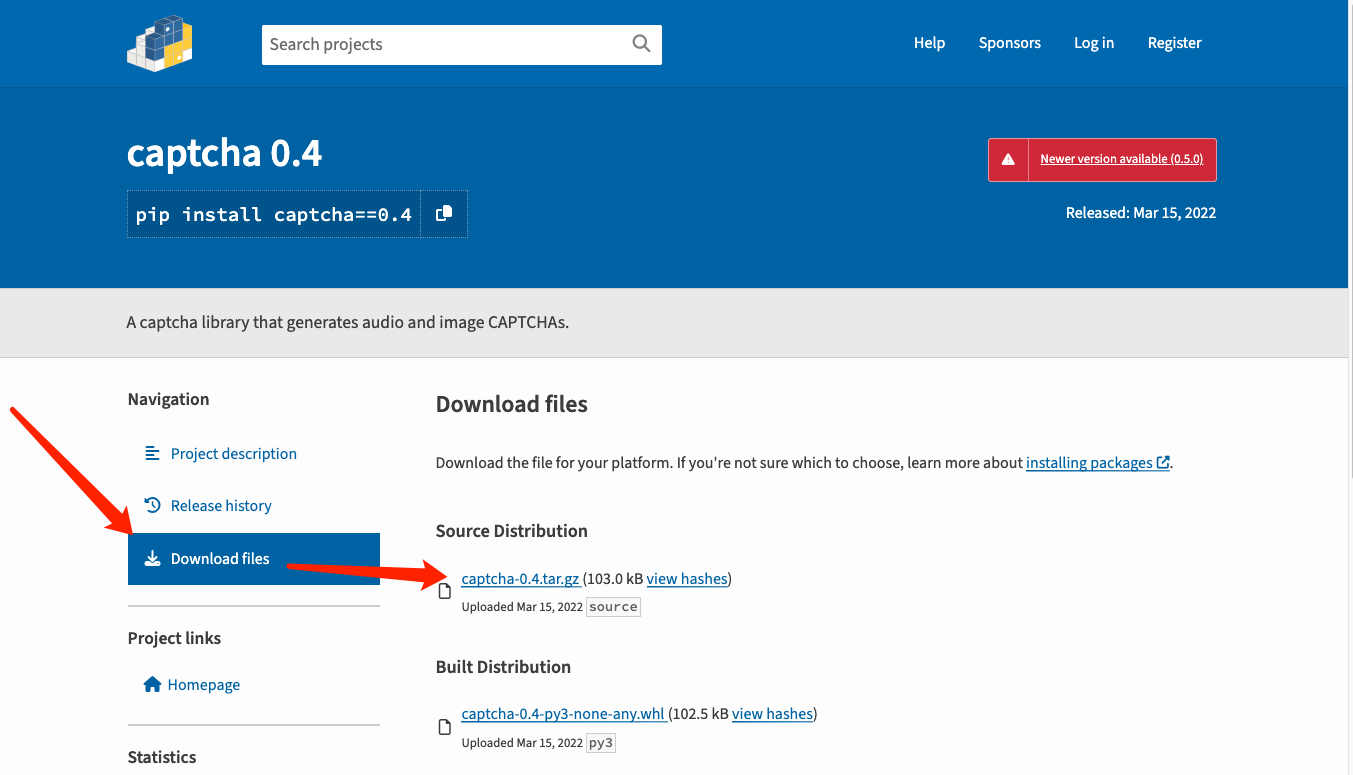The width and height of the screenshot is (1353, 775).
Task: Click the Project links heading
Action: pos(175,638)
